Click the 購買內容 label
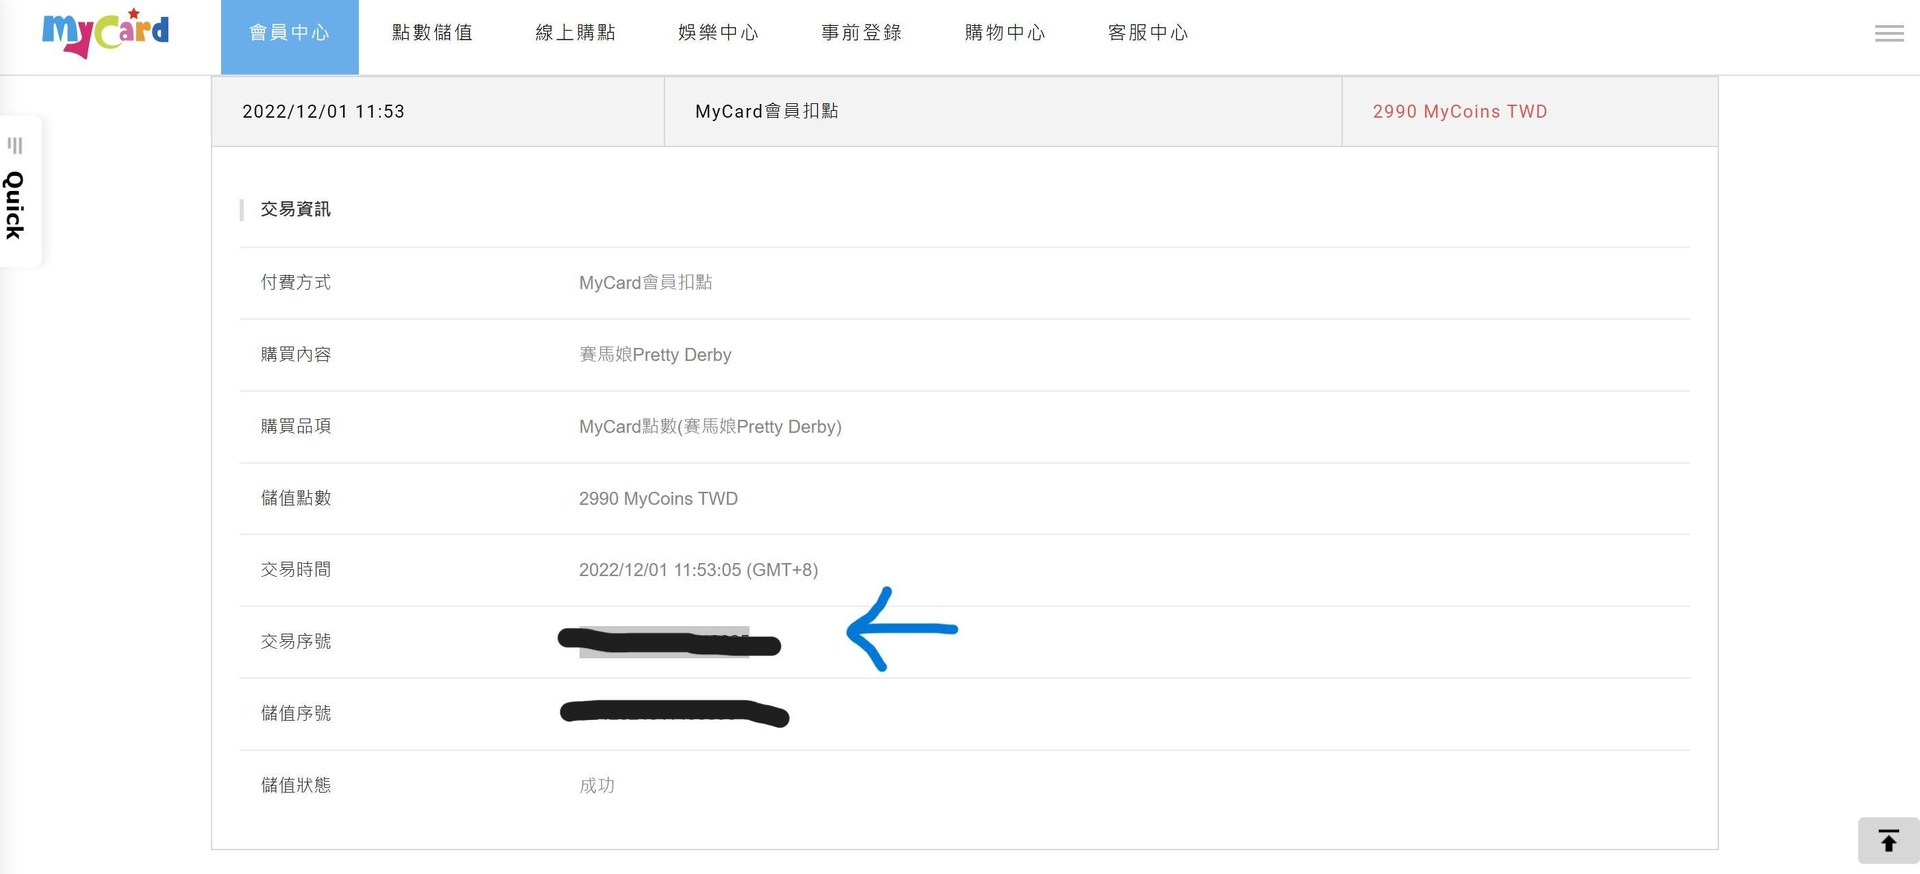The height and width of the screenshot is (874, 1920). [x=295, y=355]
